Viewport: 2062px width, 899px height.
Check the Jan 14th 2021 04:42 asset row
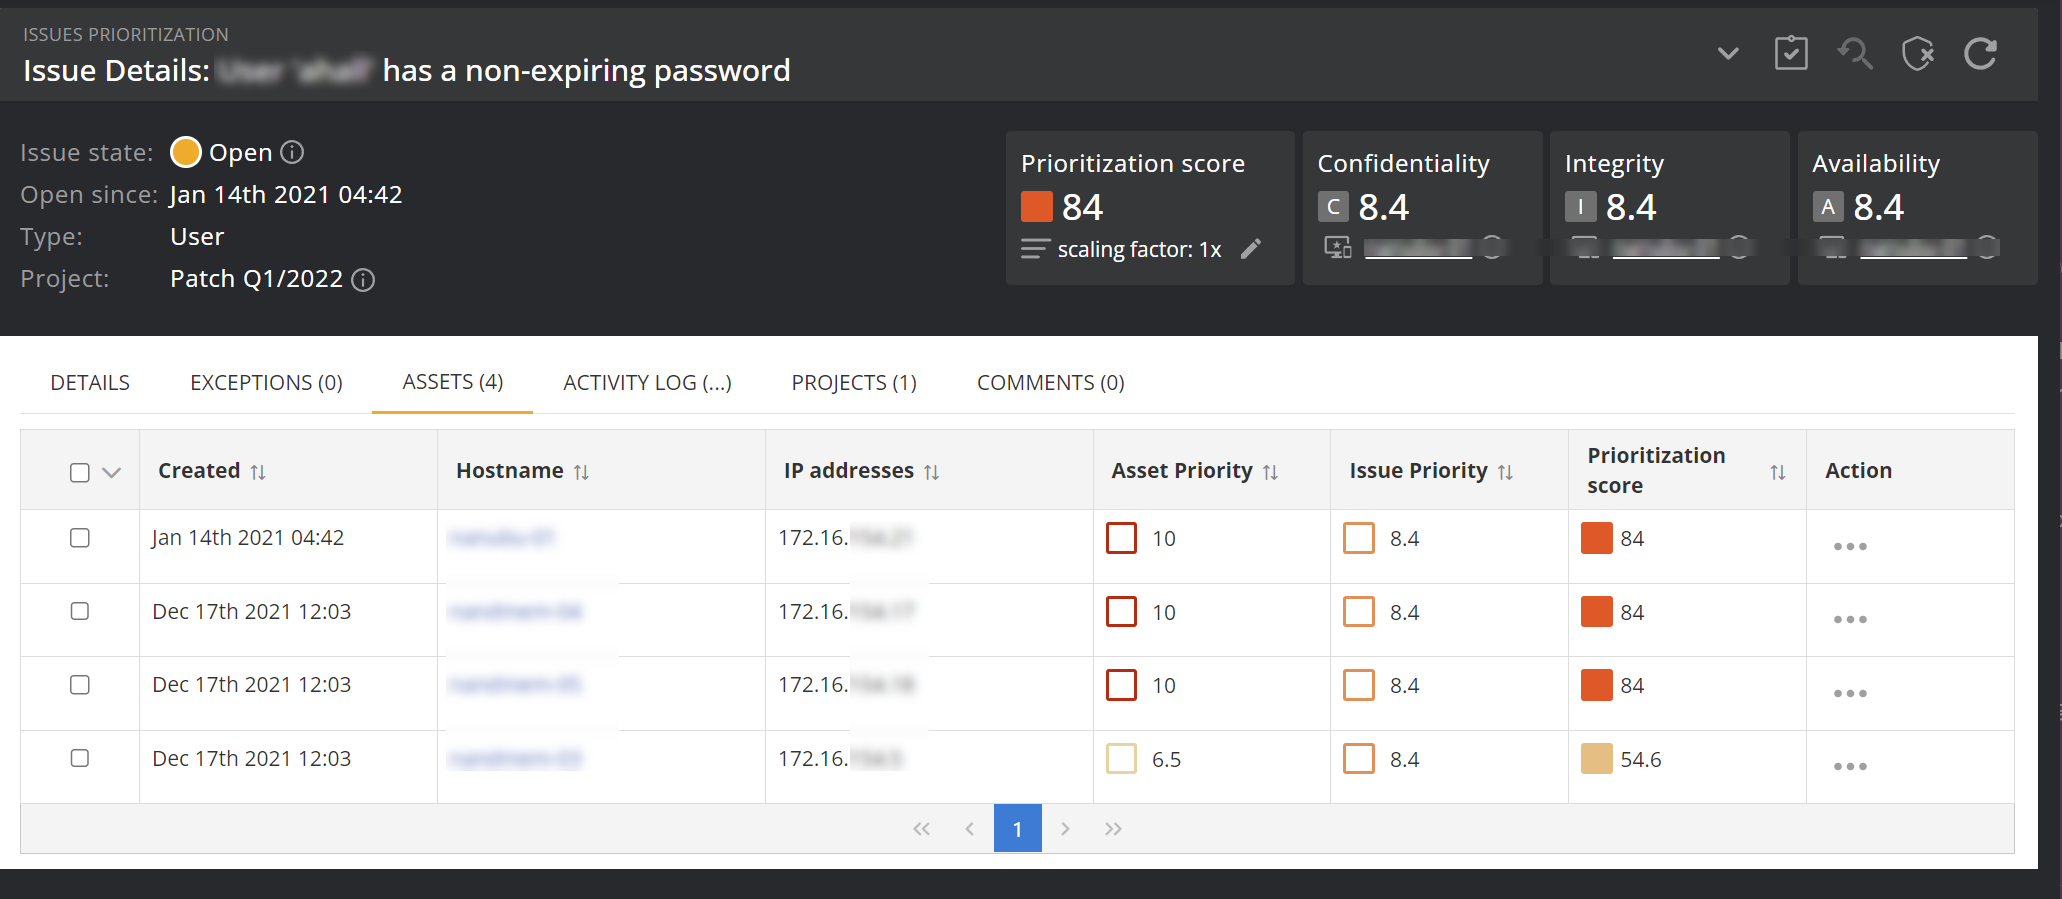tap(80, 538)
